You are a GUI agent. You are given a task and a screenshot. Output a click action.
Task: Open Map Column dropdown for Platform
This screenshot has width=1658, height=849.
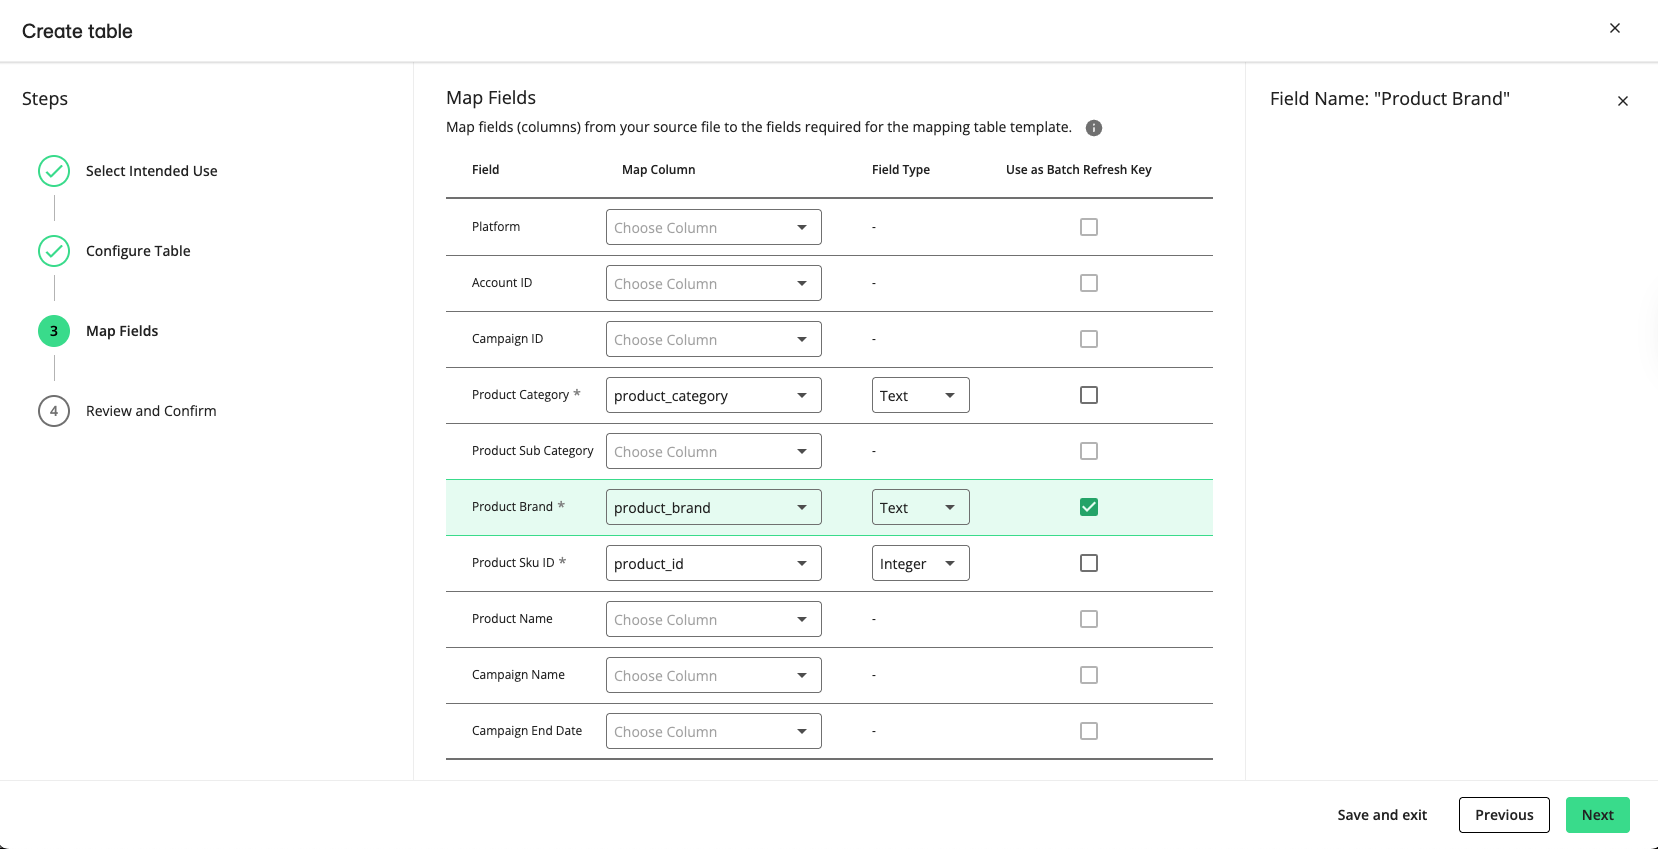point(713,227)
